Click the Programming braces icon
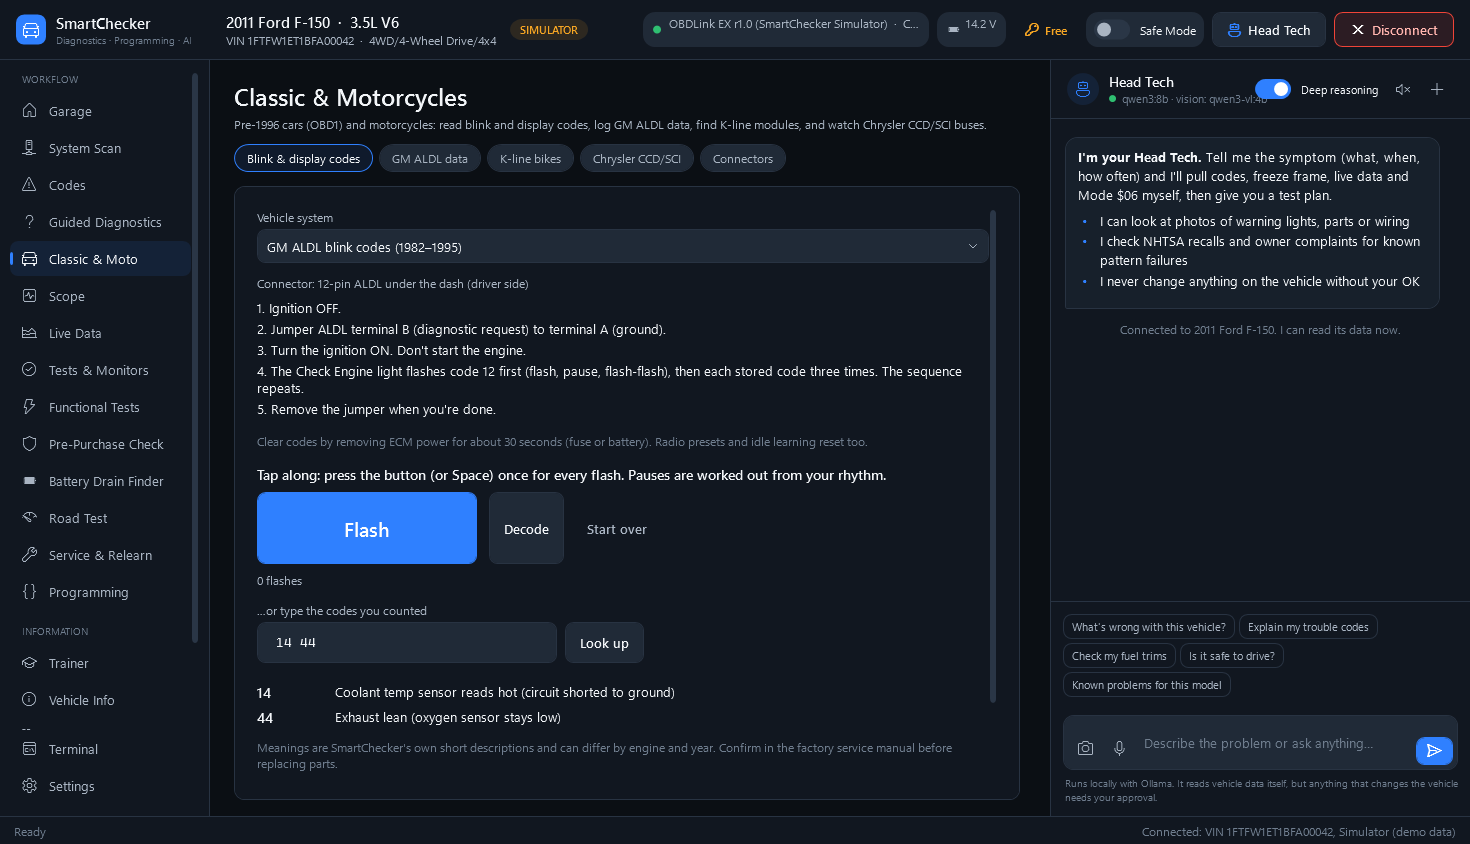This screenshot has height=844, width=1470. pyautogui.click(x=30, y=592)
